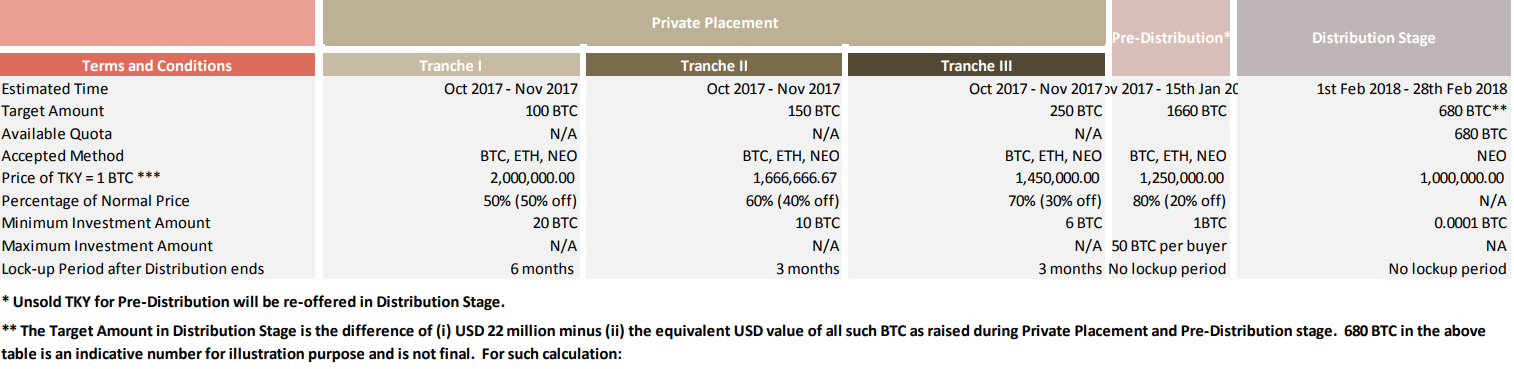
Task: Click the Accepted Method row label
Action: [63, 156]
